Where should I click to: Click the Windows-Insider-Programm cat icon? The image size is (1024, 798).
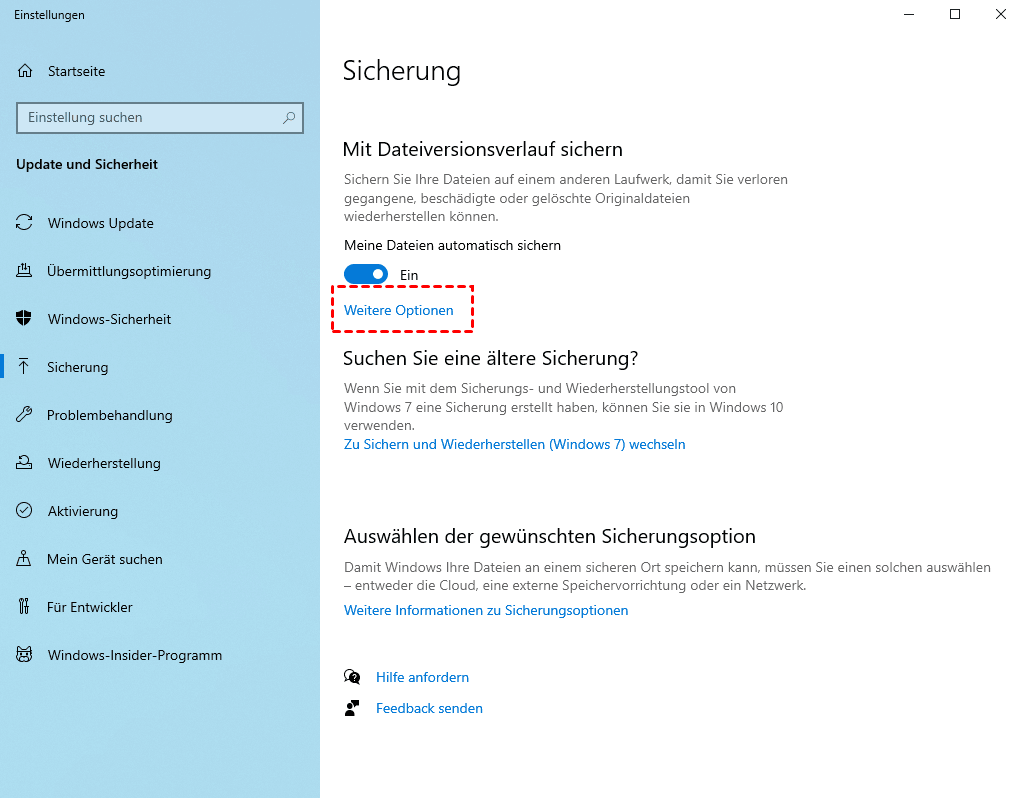[x=25, y=655]
